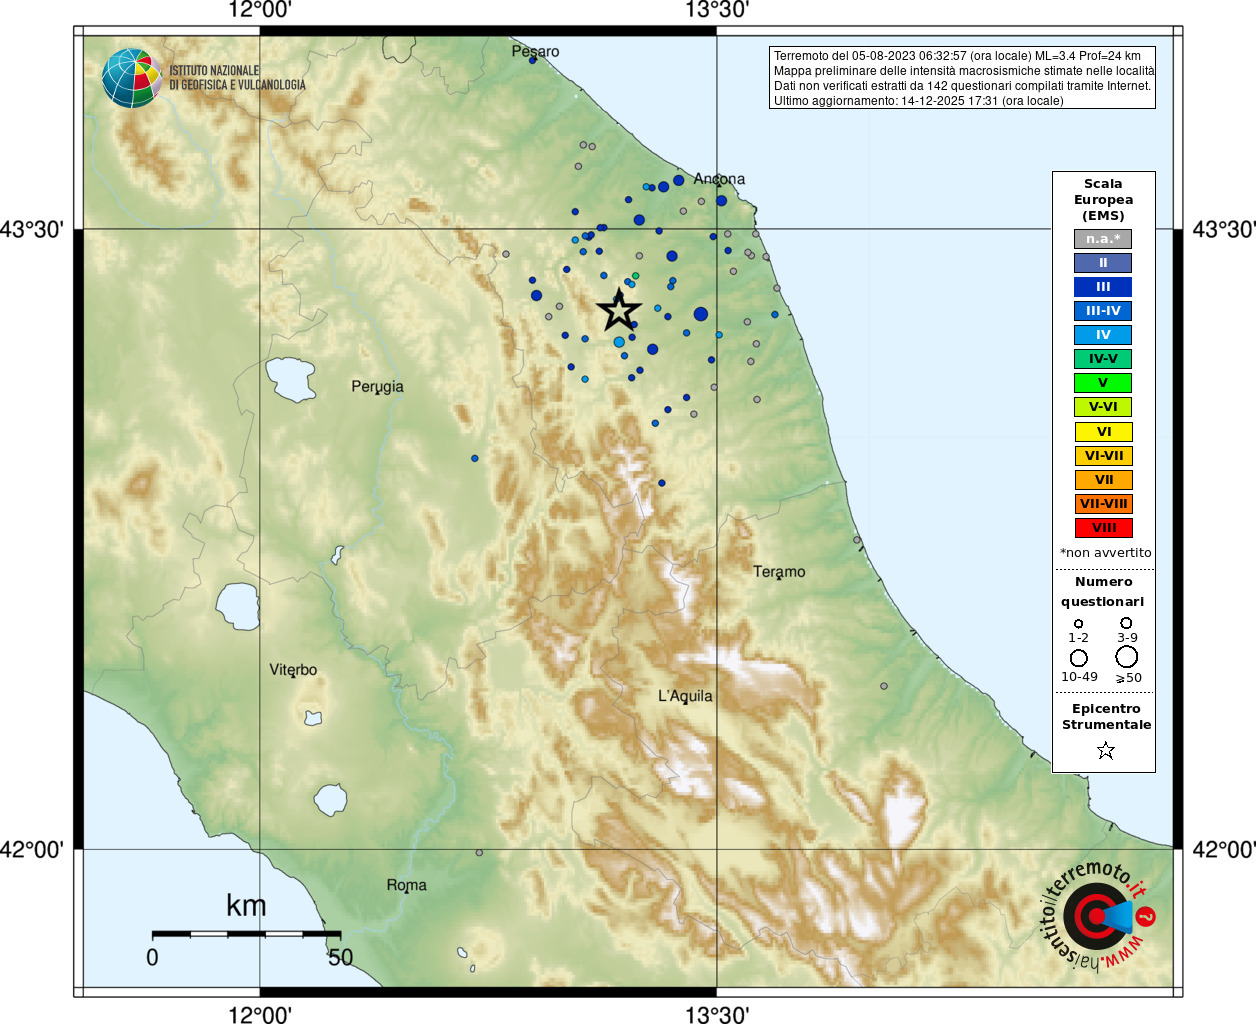The image size is (1256, 1024).
Task: Click the Teramo city label
Action: (779, 572)
